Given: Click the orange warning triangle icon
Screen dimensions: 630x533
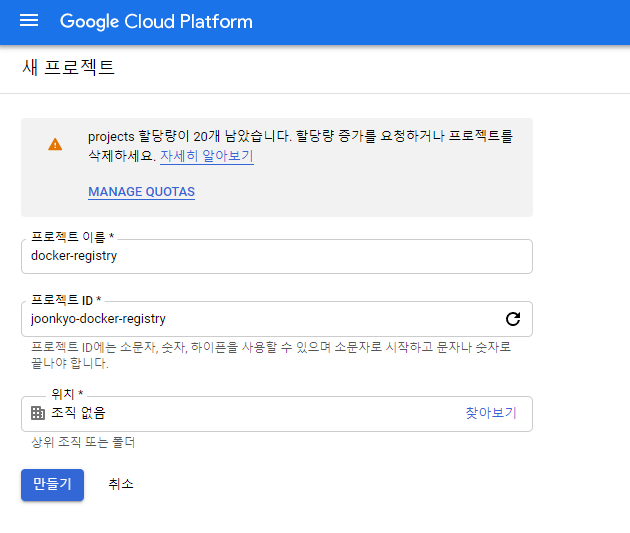Looking at the screenshot, I should pyautogui.click(x=55, y=144).
